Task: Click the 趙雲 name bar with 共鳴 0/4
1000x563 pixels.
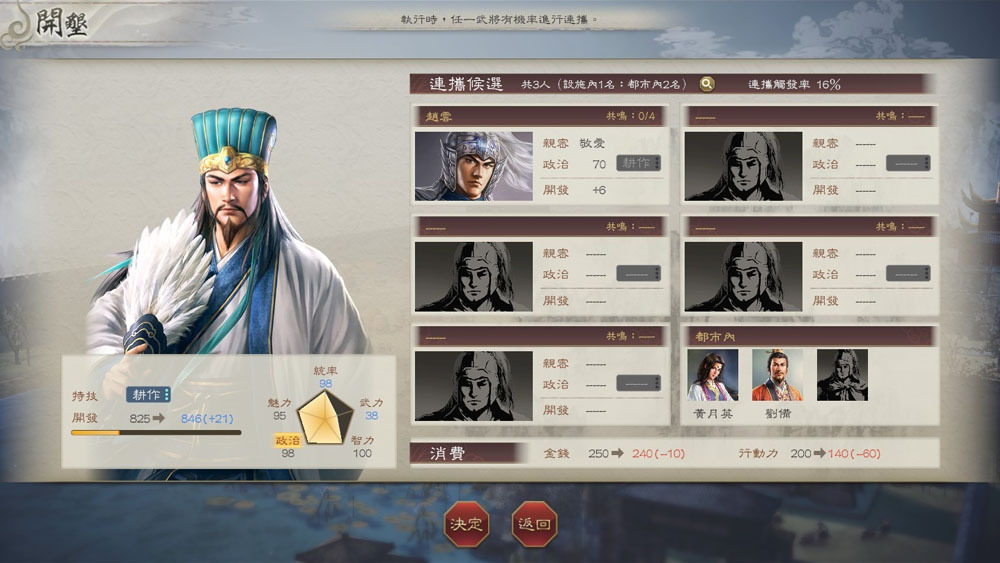Action: tap(540, 116)
